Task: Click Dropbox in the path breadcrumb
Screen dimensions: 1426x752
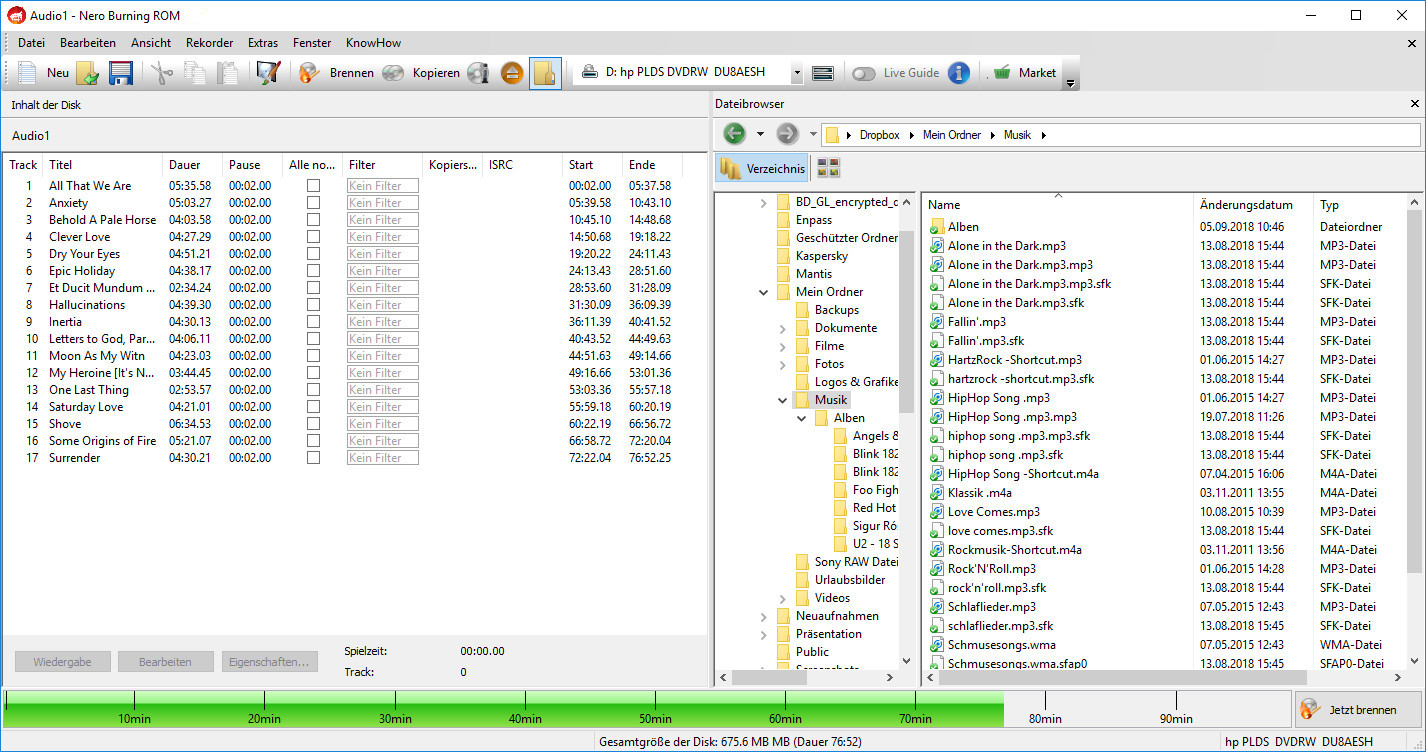Action: (x=880, y=135)
